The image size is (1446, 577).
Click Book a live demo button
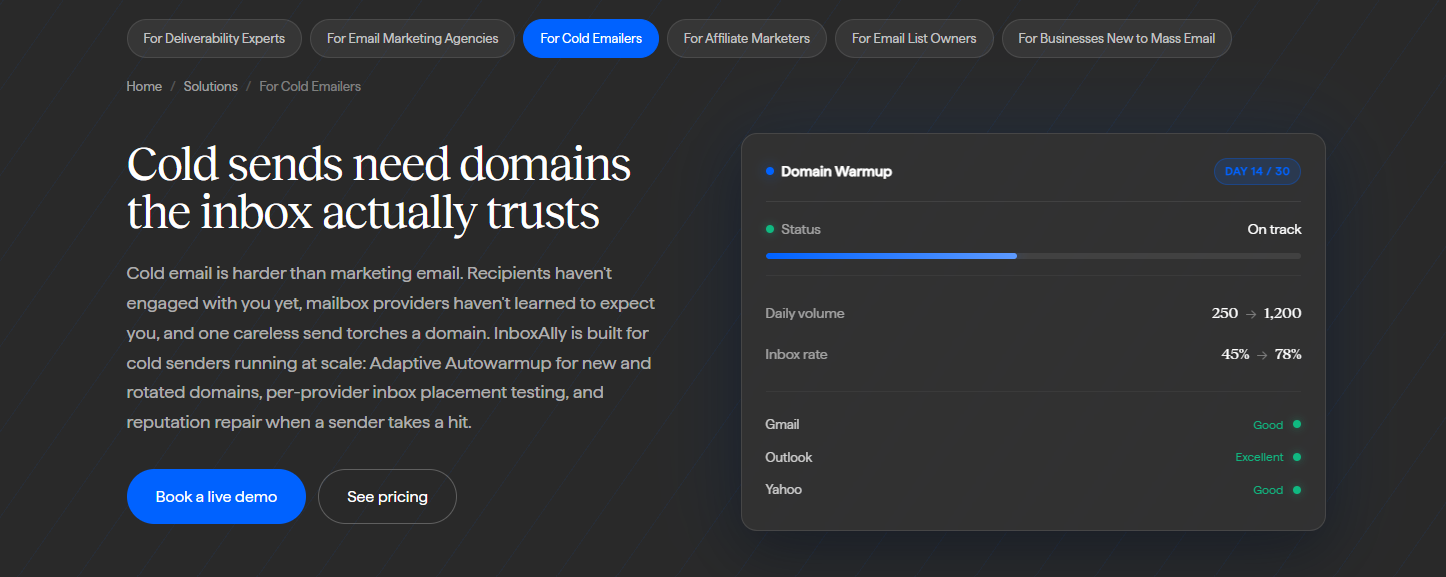(216, 496)
